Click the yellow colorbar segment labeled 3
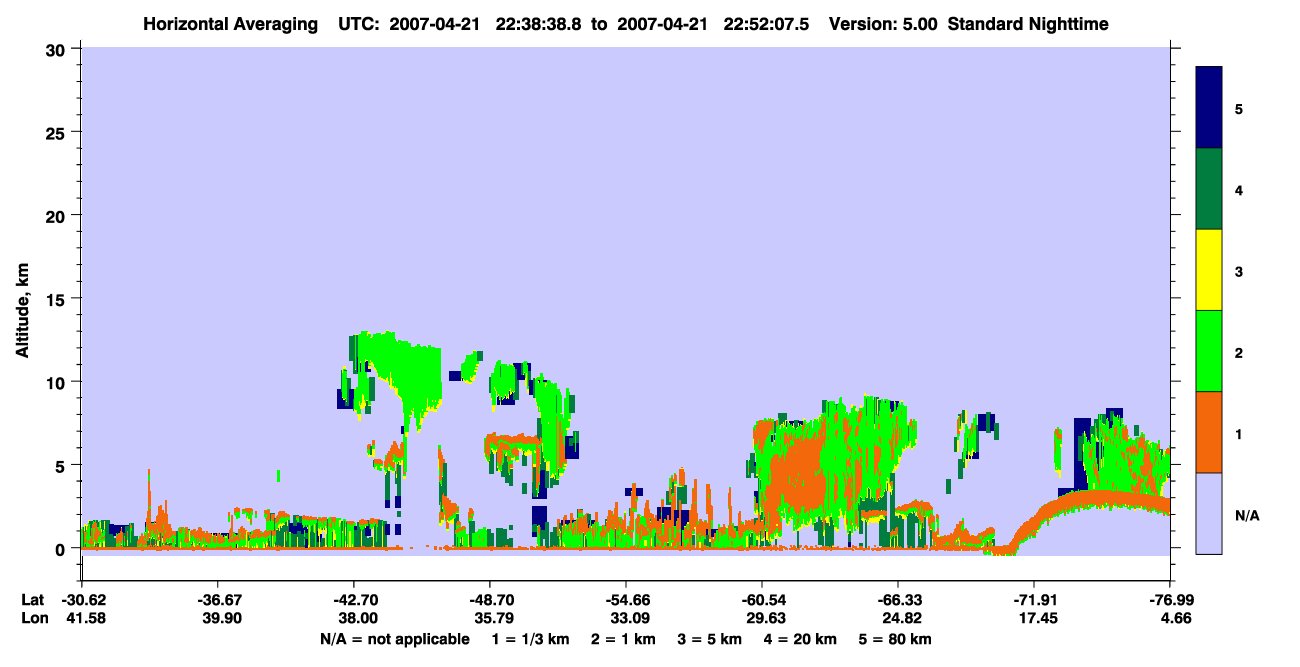The image size is (1300, 667). tap(1209, 270)
